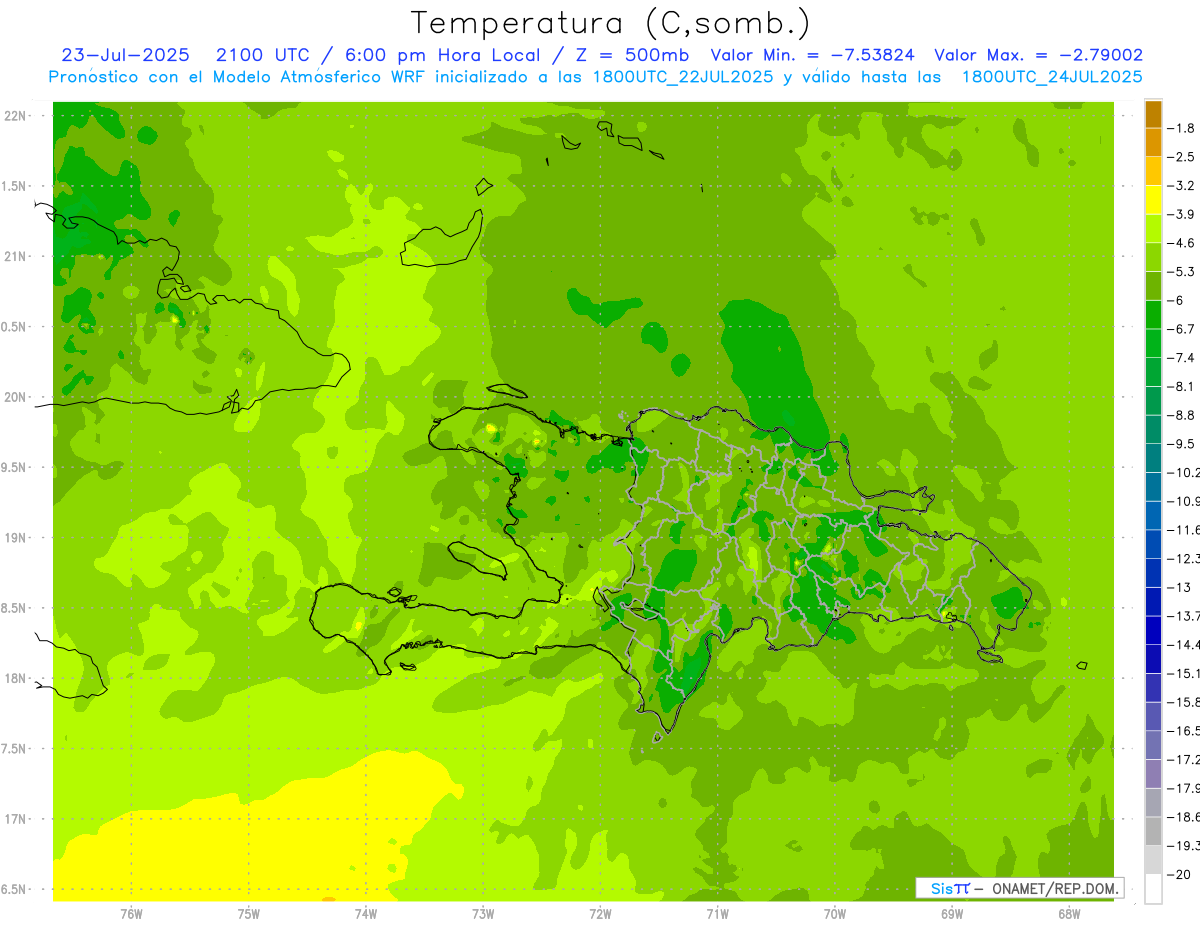
Task: Click the '70W' longitude label
Action: click(835, 914)
